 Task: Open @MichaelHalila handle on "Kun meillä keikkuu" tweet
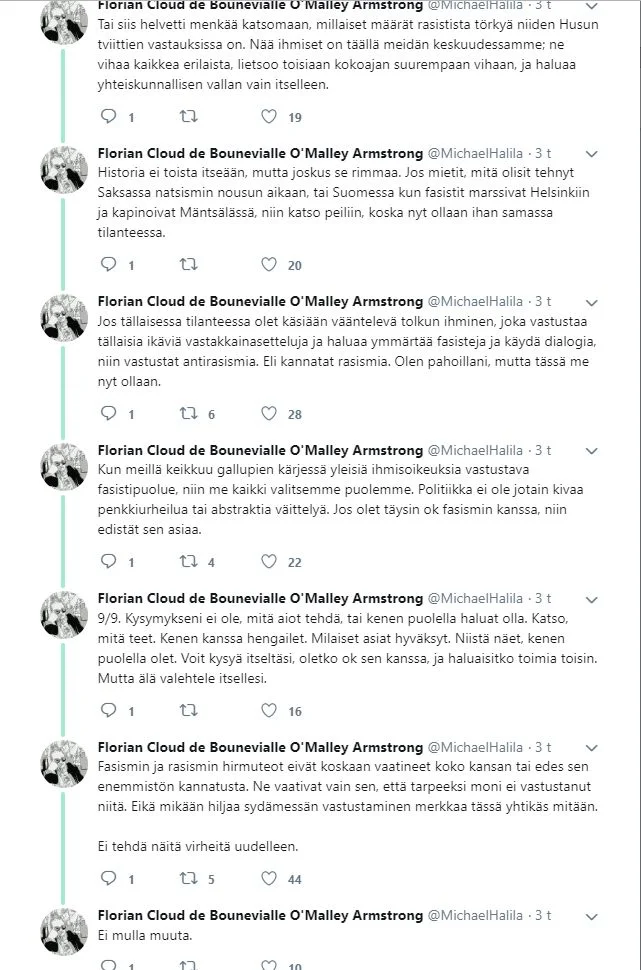(x=475, y=450)
